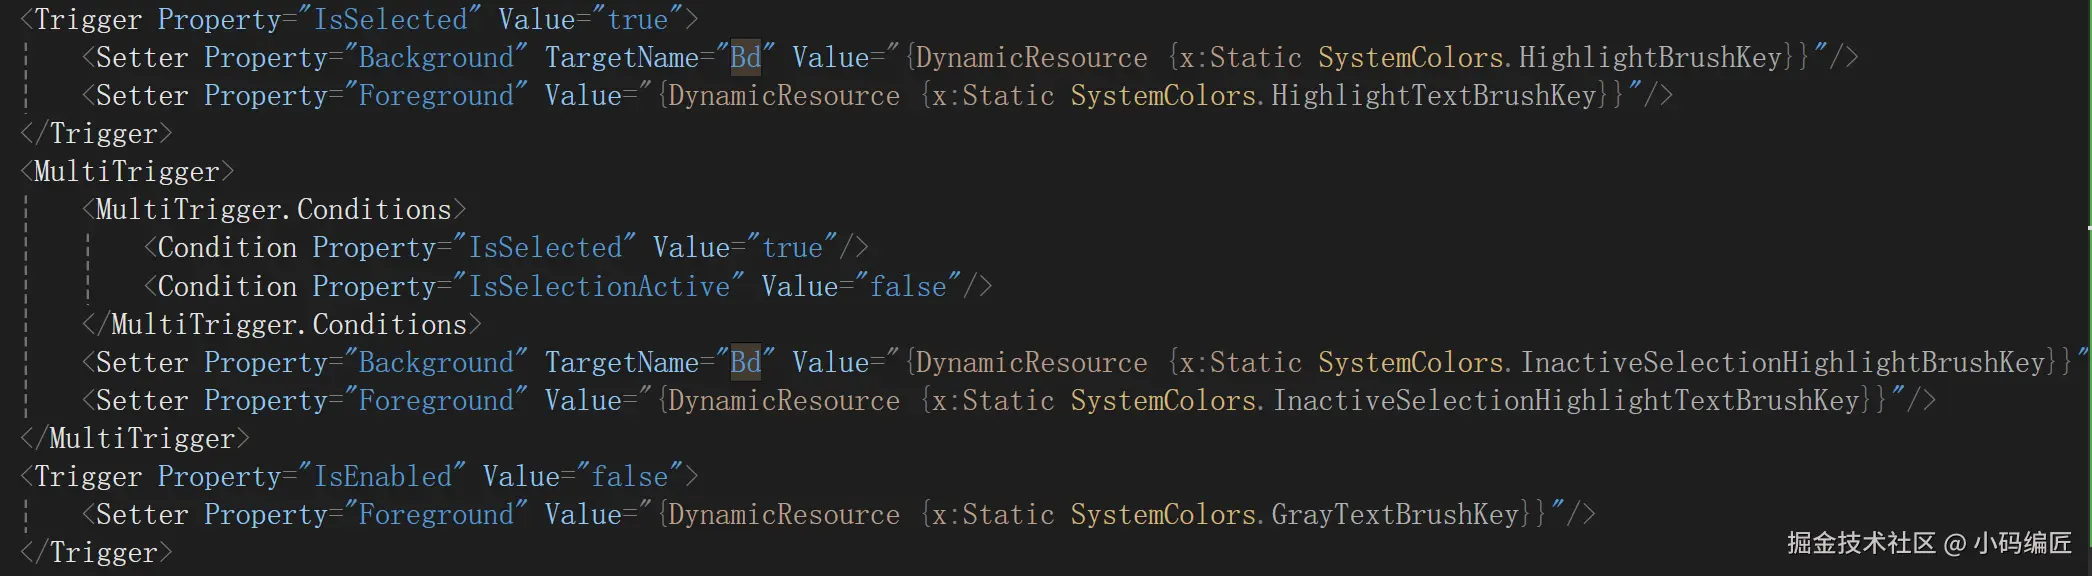The image size is (2092, 576).
Task: Click highlighted Bd in the MultiTrigger setter
Action: point(745,363)
